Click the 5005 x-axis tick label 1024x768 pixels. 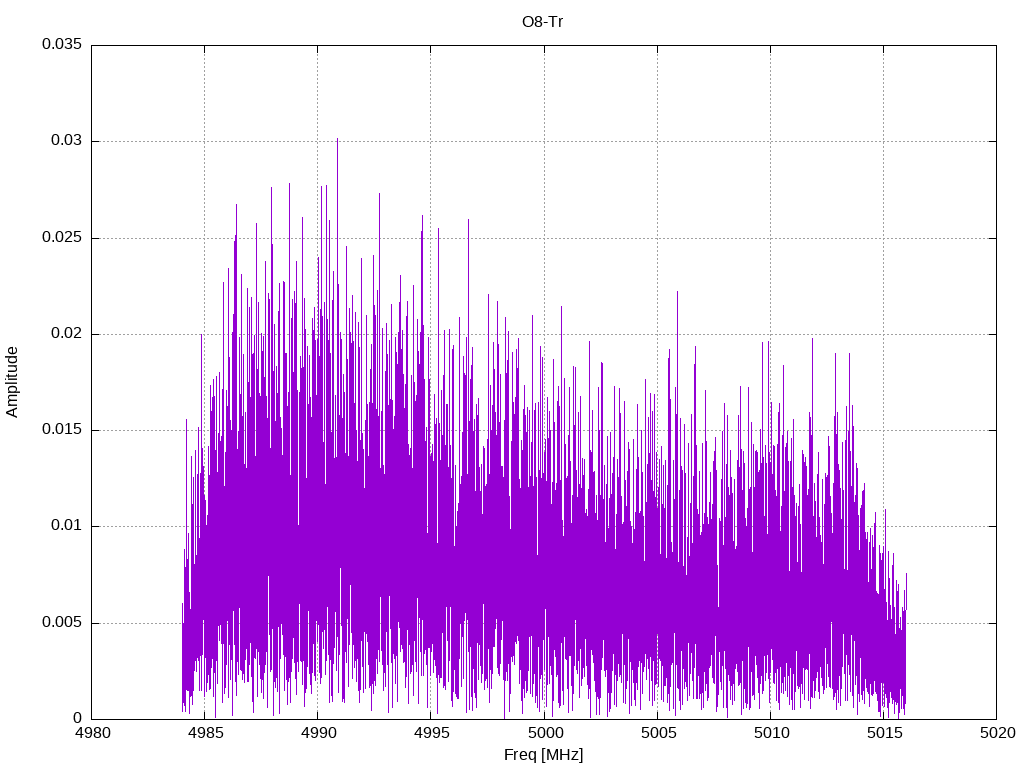coord(658,733)
